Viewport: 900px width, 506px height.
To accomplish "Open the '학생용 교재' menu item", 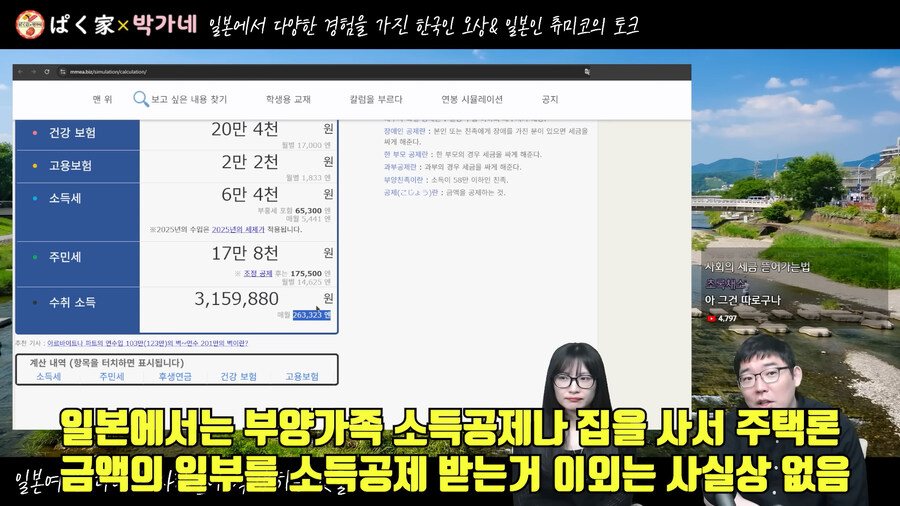I will point(288,99).
